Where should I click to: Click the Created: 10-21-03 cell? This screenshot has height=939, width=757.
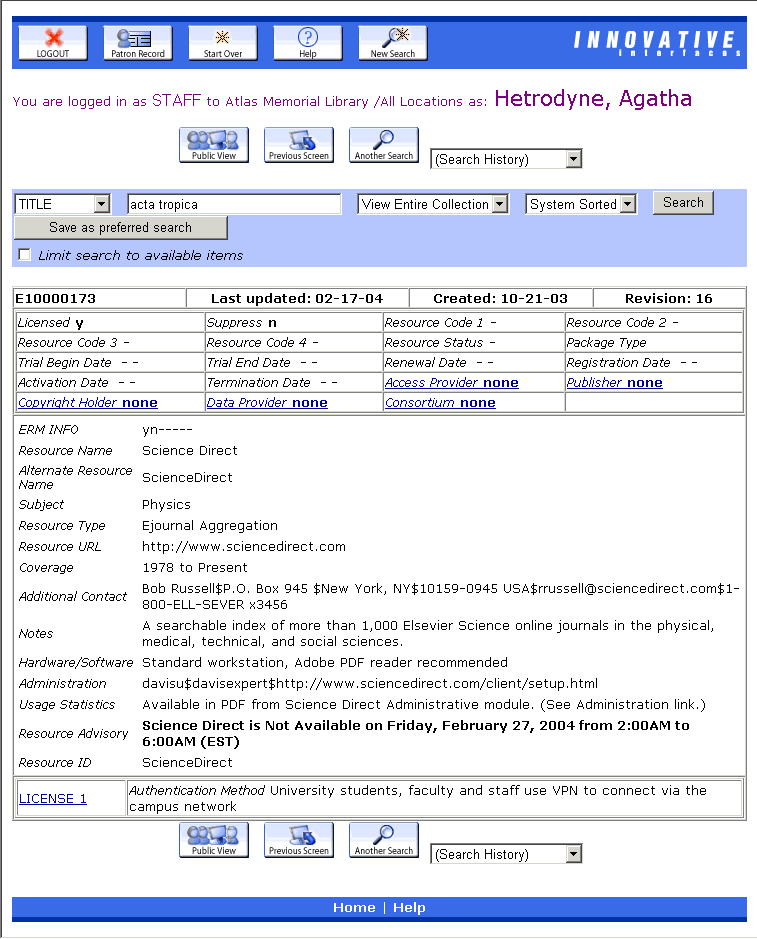pyautogui.click(x=501, y=298)
